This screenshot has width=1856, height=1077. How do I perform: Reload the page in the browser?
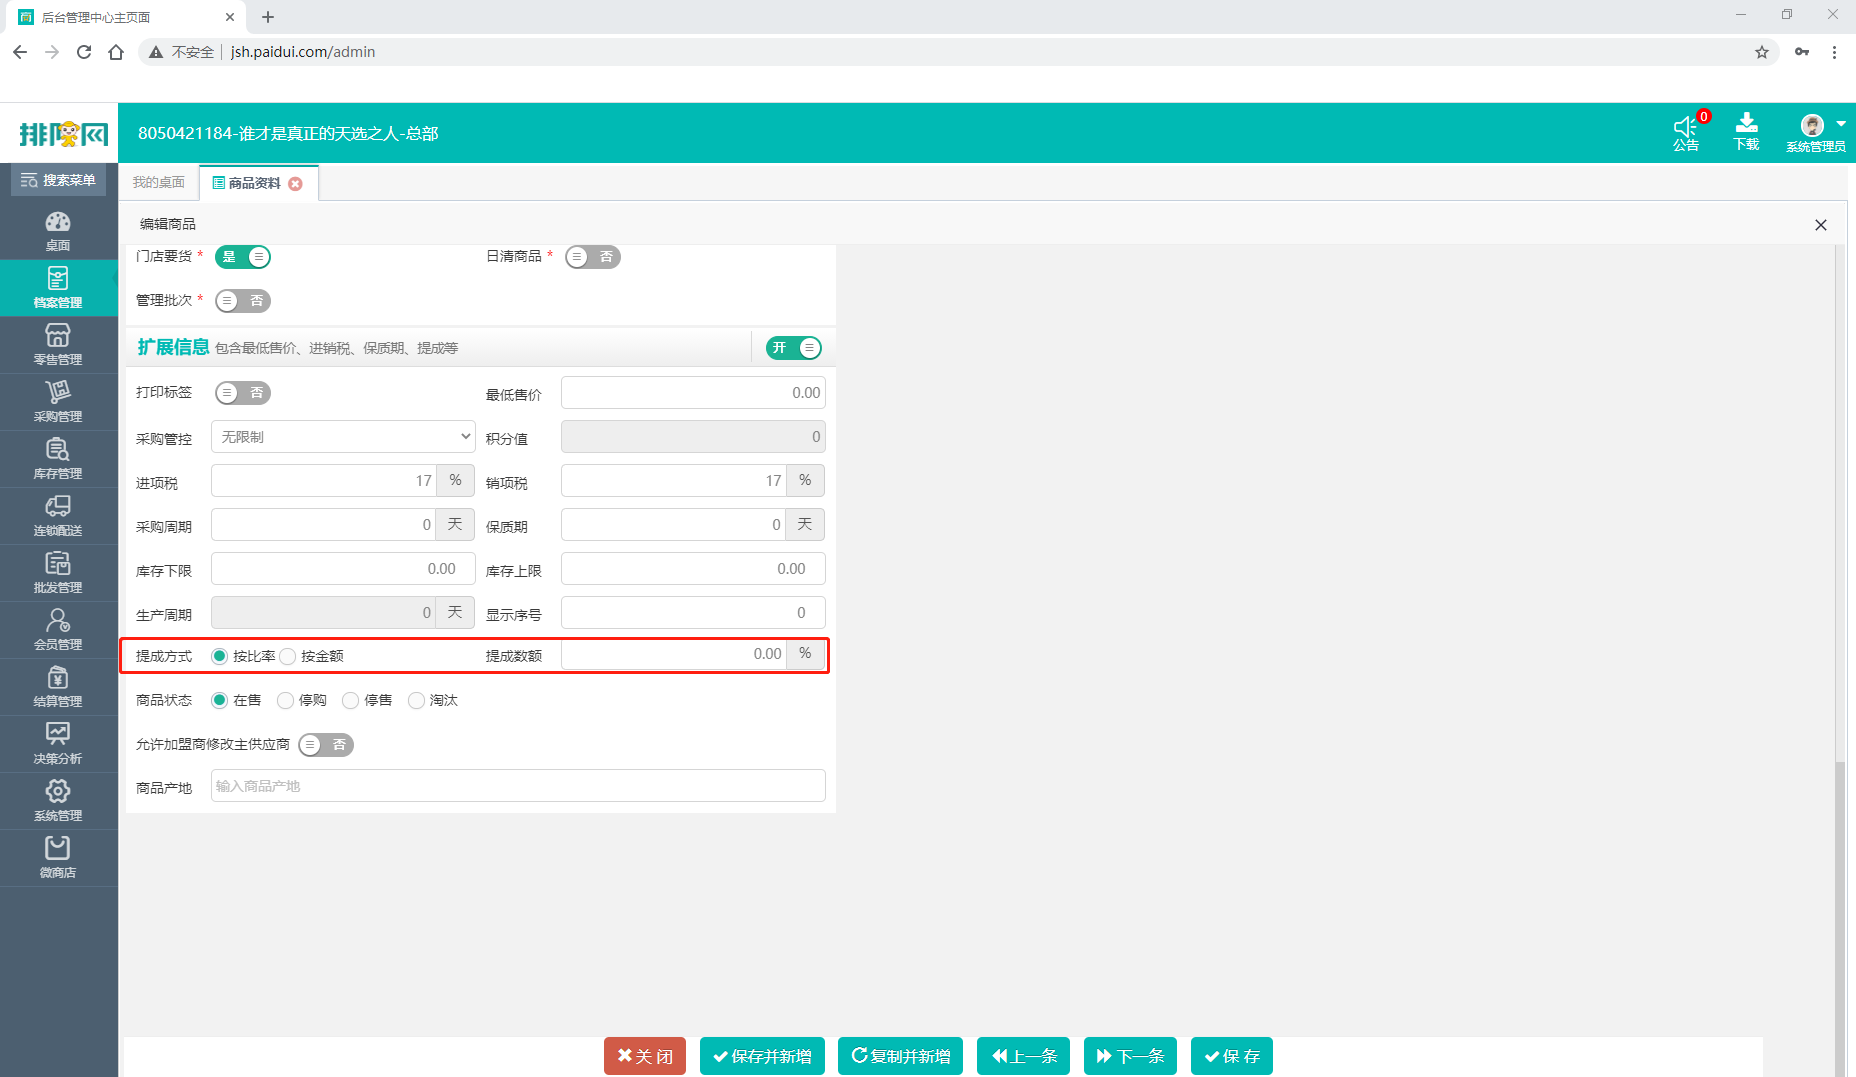coord(84,52)
